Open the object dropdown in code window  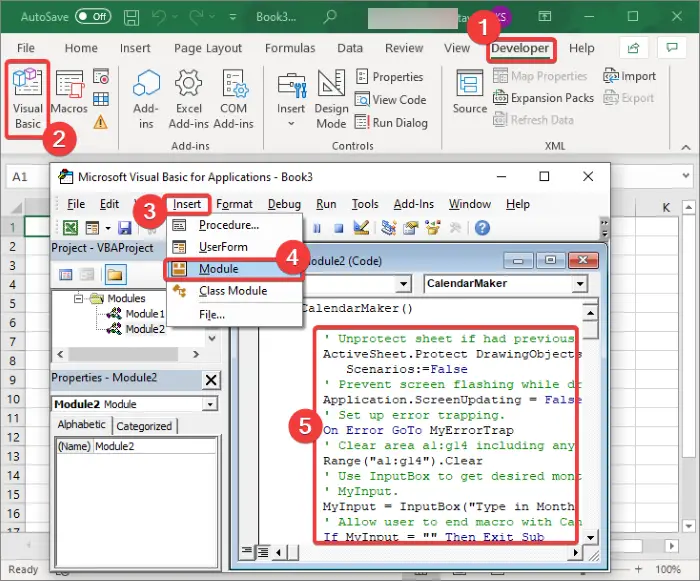click(403, 284)
